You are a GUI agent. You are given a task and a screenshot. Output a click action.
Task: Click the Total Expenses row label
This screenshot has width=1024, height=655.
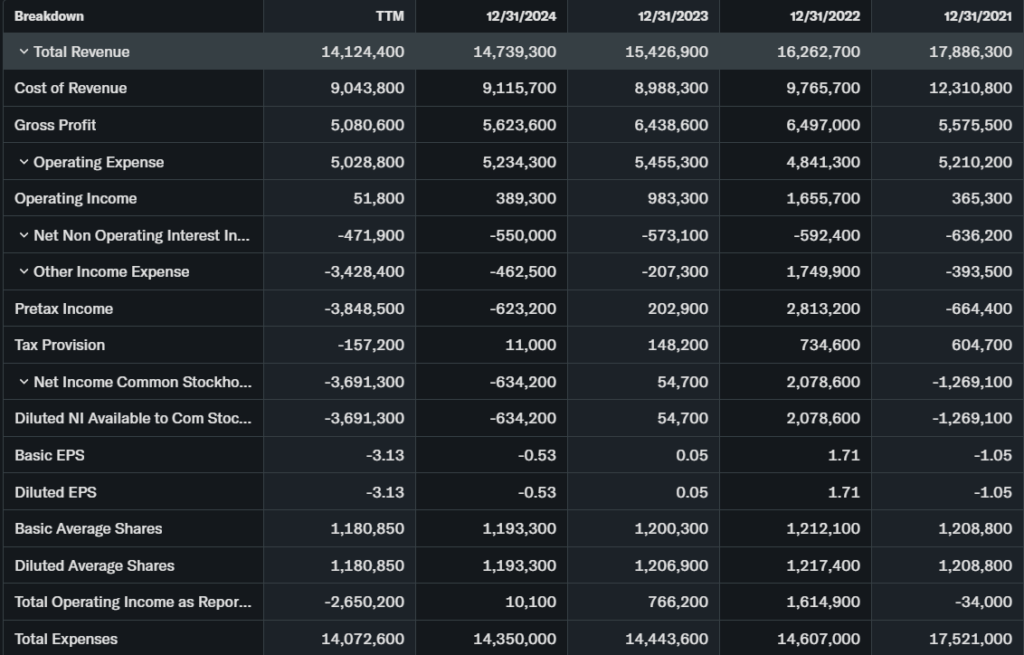(65, 639)
